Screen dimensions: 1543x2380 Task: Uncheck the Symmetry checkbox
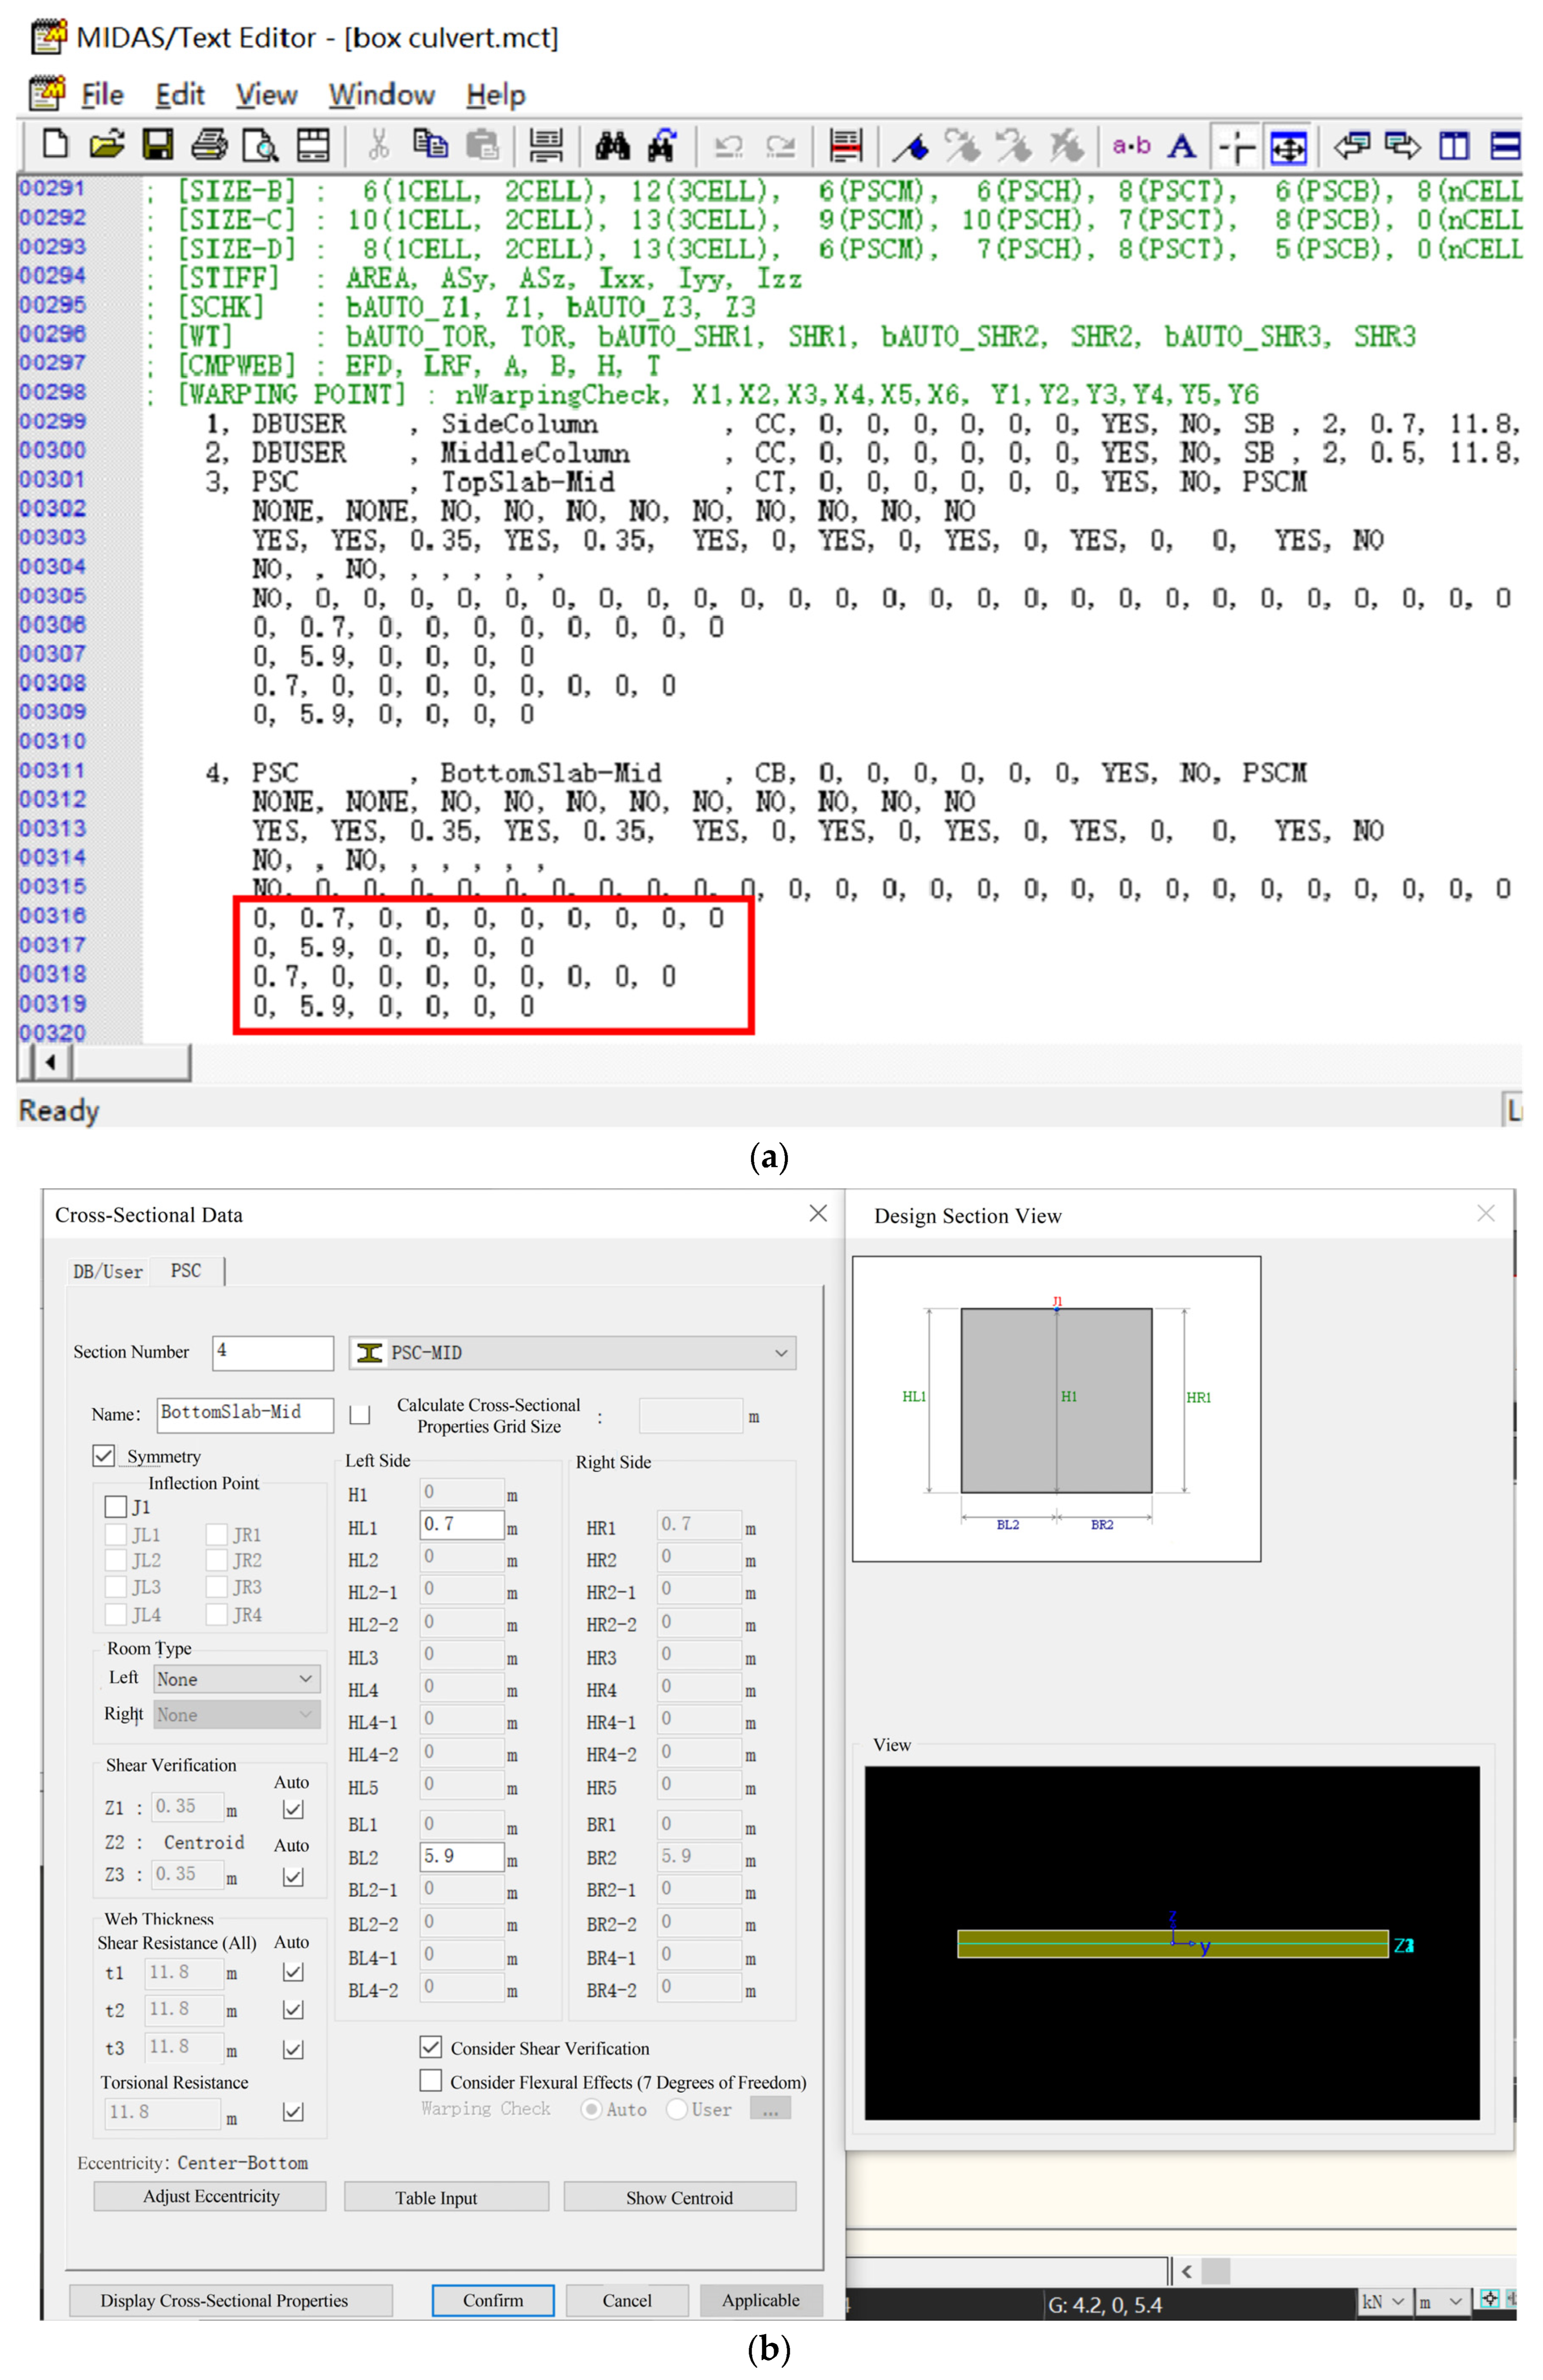(103, 1455)
